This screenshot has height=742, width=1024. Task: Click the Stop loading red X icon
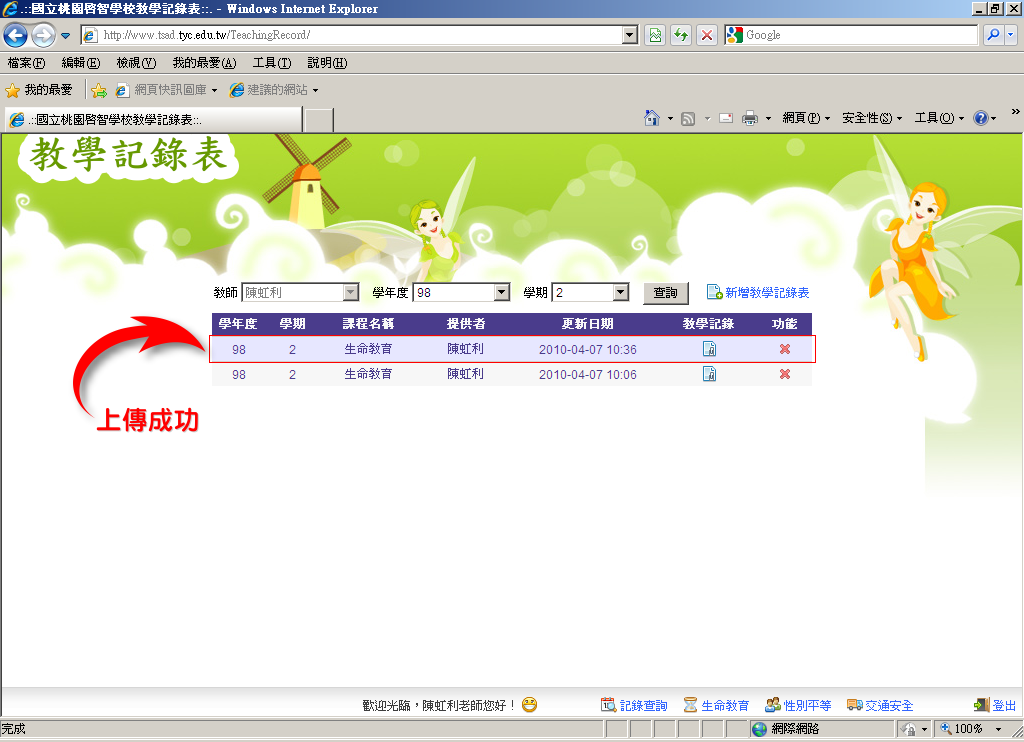point(707,35)
